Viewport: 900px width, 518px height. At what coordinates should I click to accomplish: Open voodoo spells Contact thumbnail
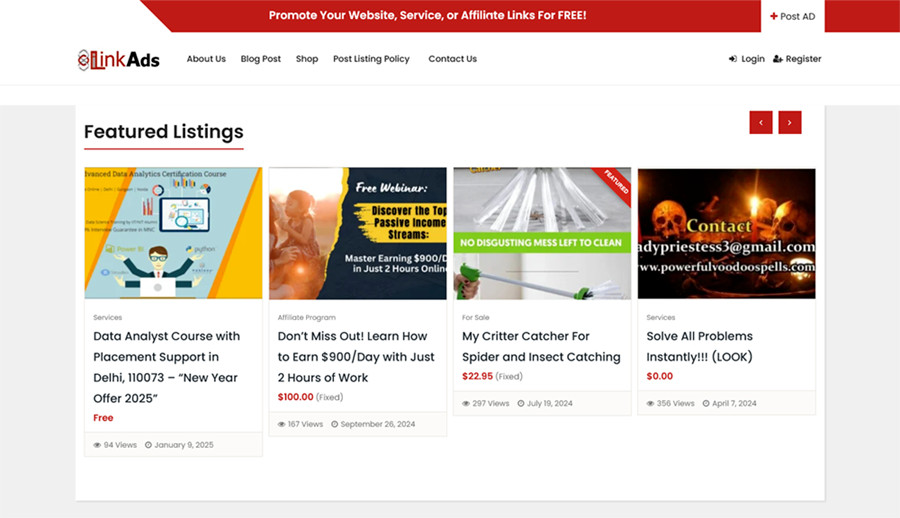pyautogui.click(x=726, y=233)
